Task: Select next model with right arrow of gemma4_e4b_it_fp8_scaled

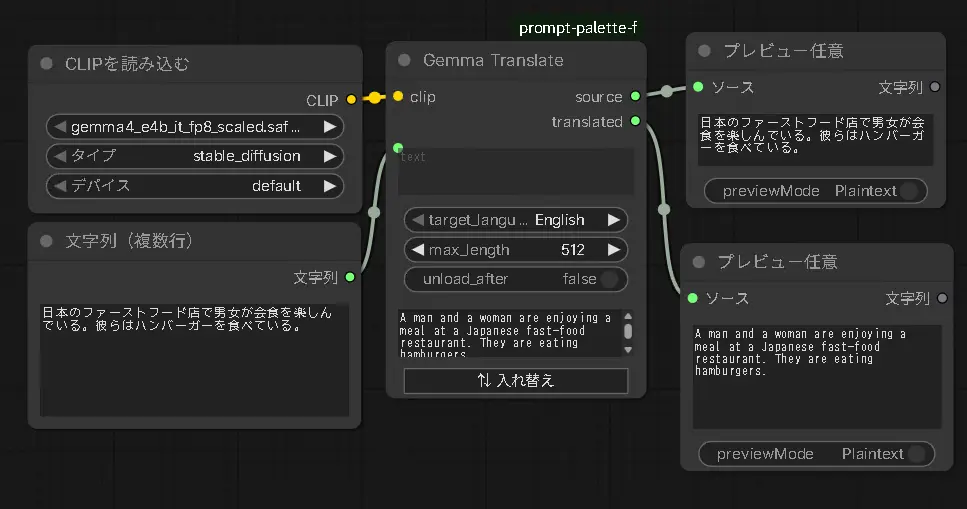Action: point(330,127)
